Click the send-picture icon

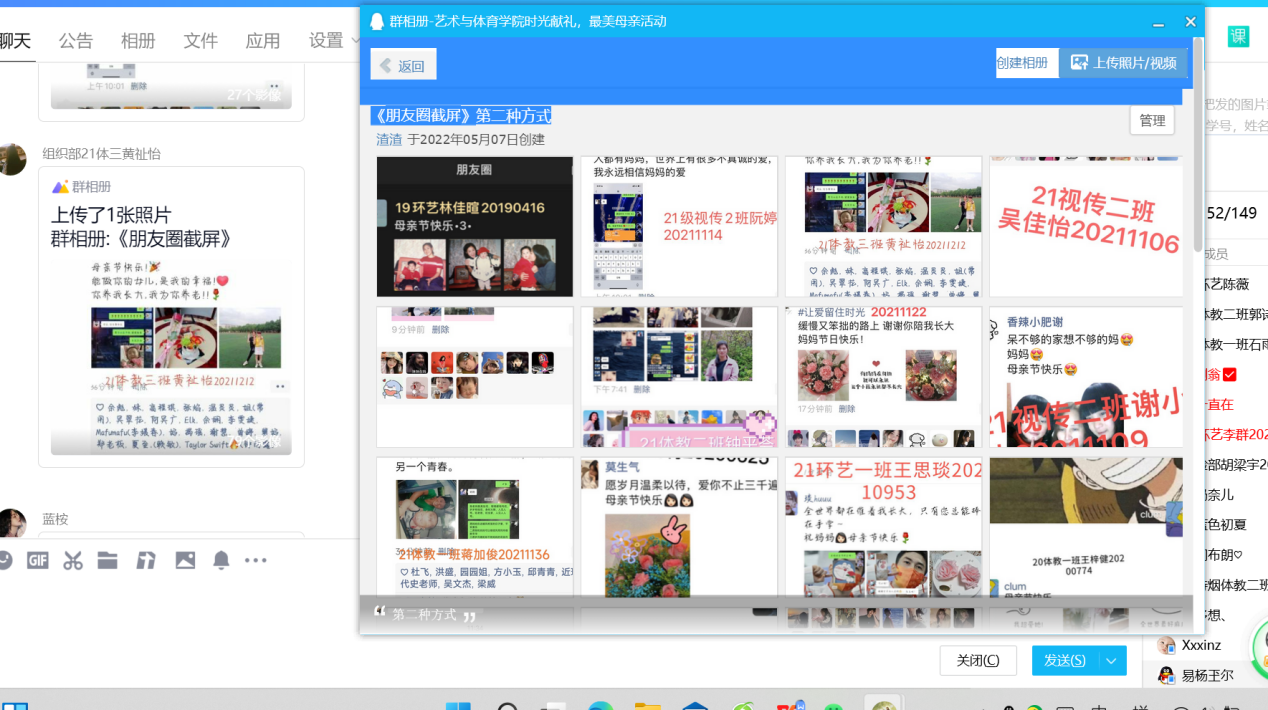point(185,560)
